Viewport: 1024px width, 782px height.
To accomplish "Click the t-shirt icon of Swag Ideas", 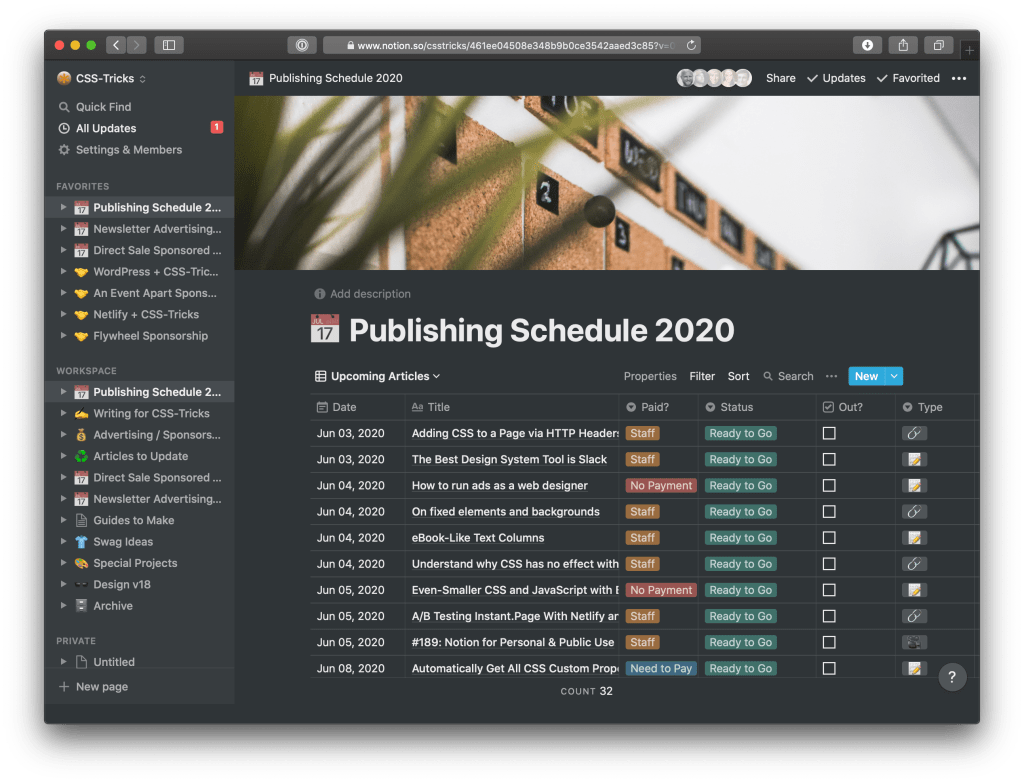I will click(81, 542).
